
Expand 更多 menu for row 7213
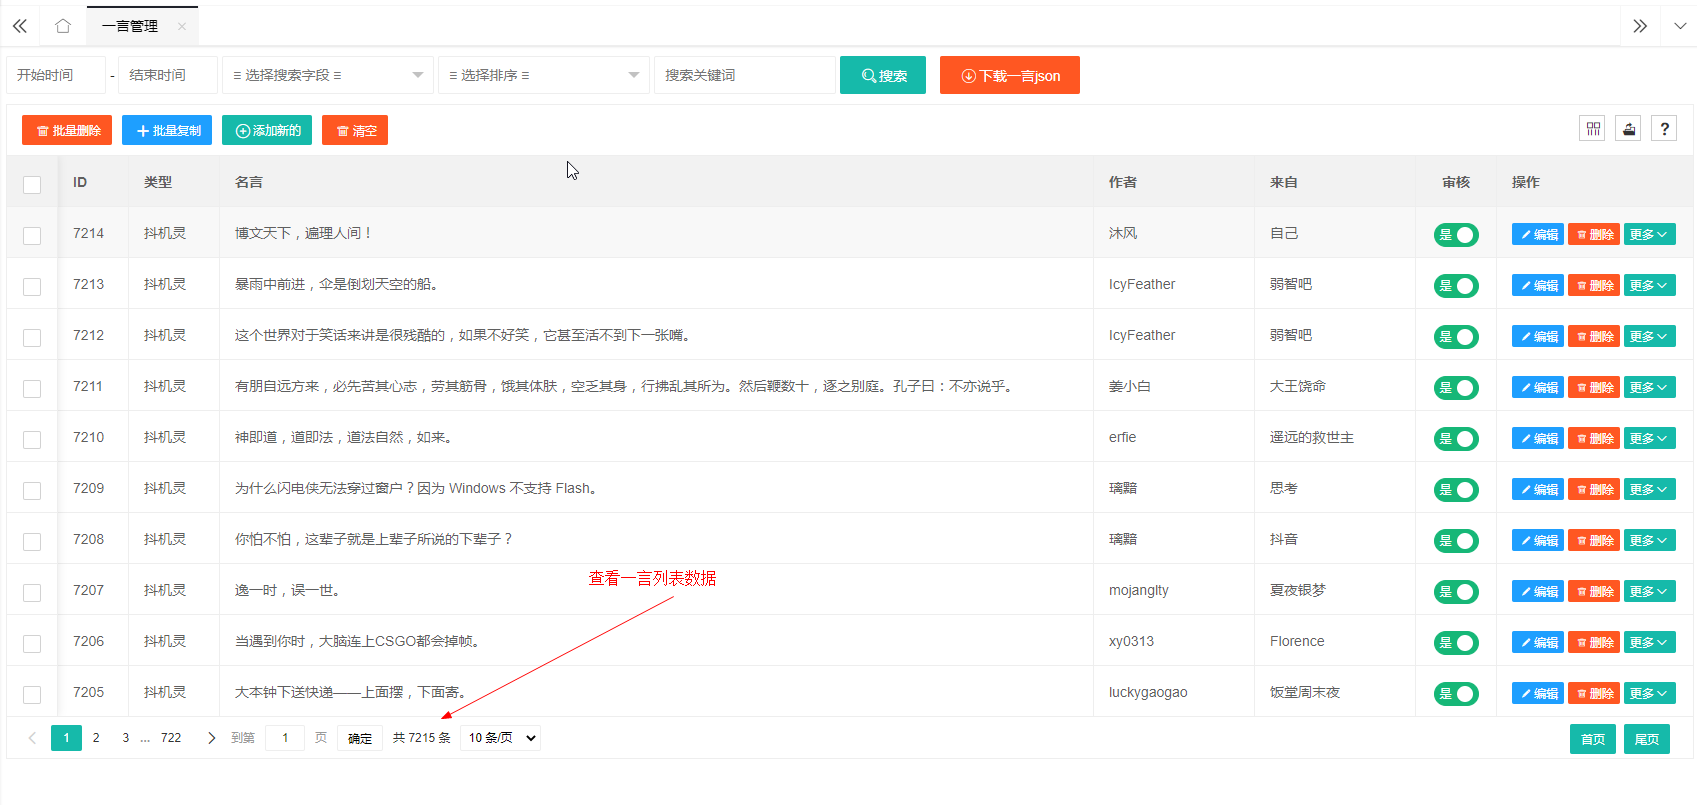click(x=1650, y=285)
